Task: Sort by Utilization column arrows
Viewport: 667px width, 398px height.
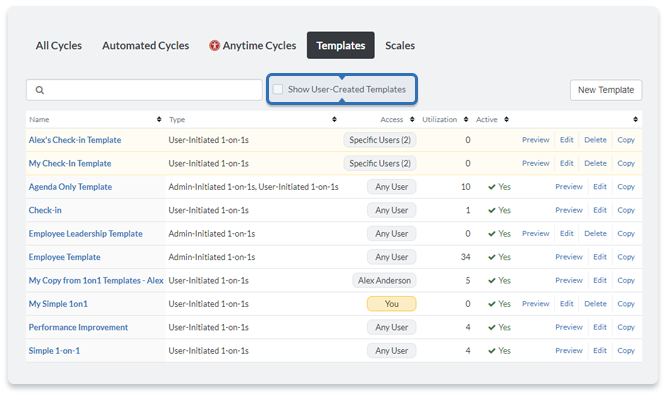Action: pyautogui.click(x=466, y=119)
